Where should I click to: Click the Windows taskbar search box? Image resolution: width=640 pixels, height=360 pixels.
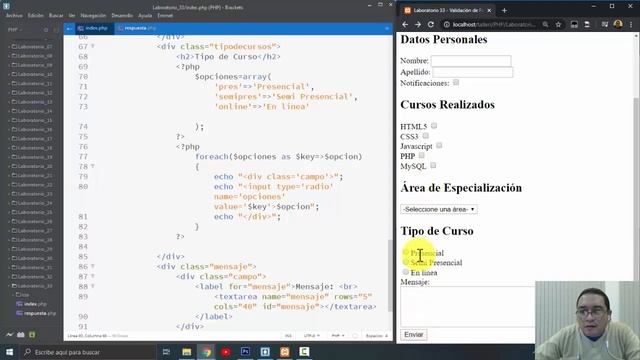point(88,352)
